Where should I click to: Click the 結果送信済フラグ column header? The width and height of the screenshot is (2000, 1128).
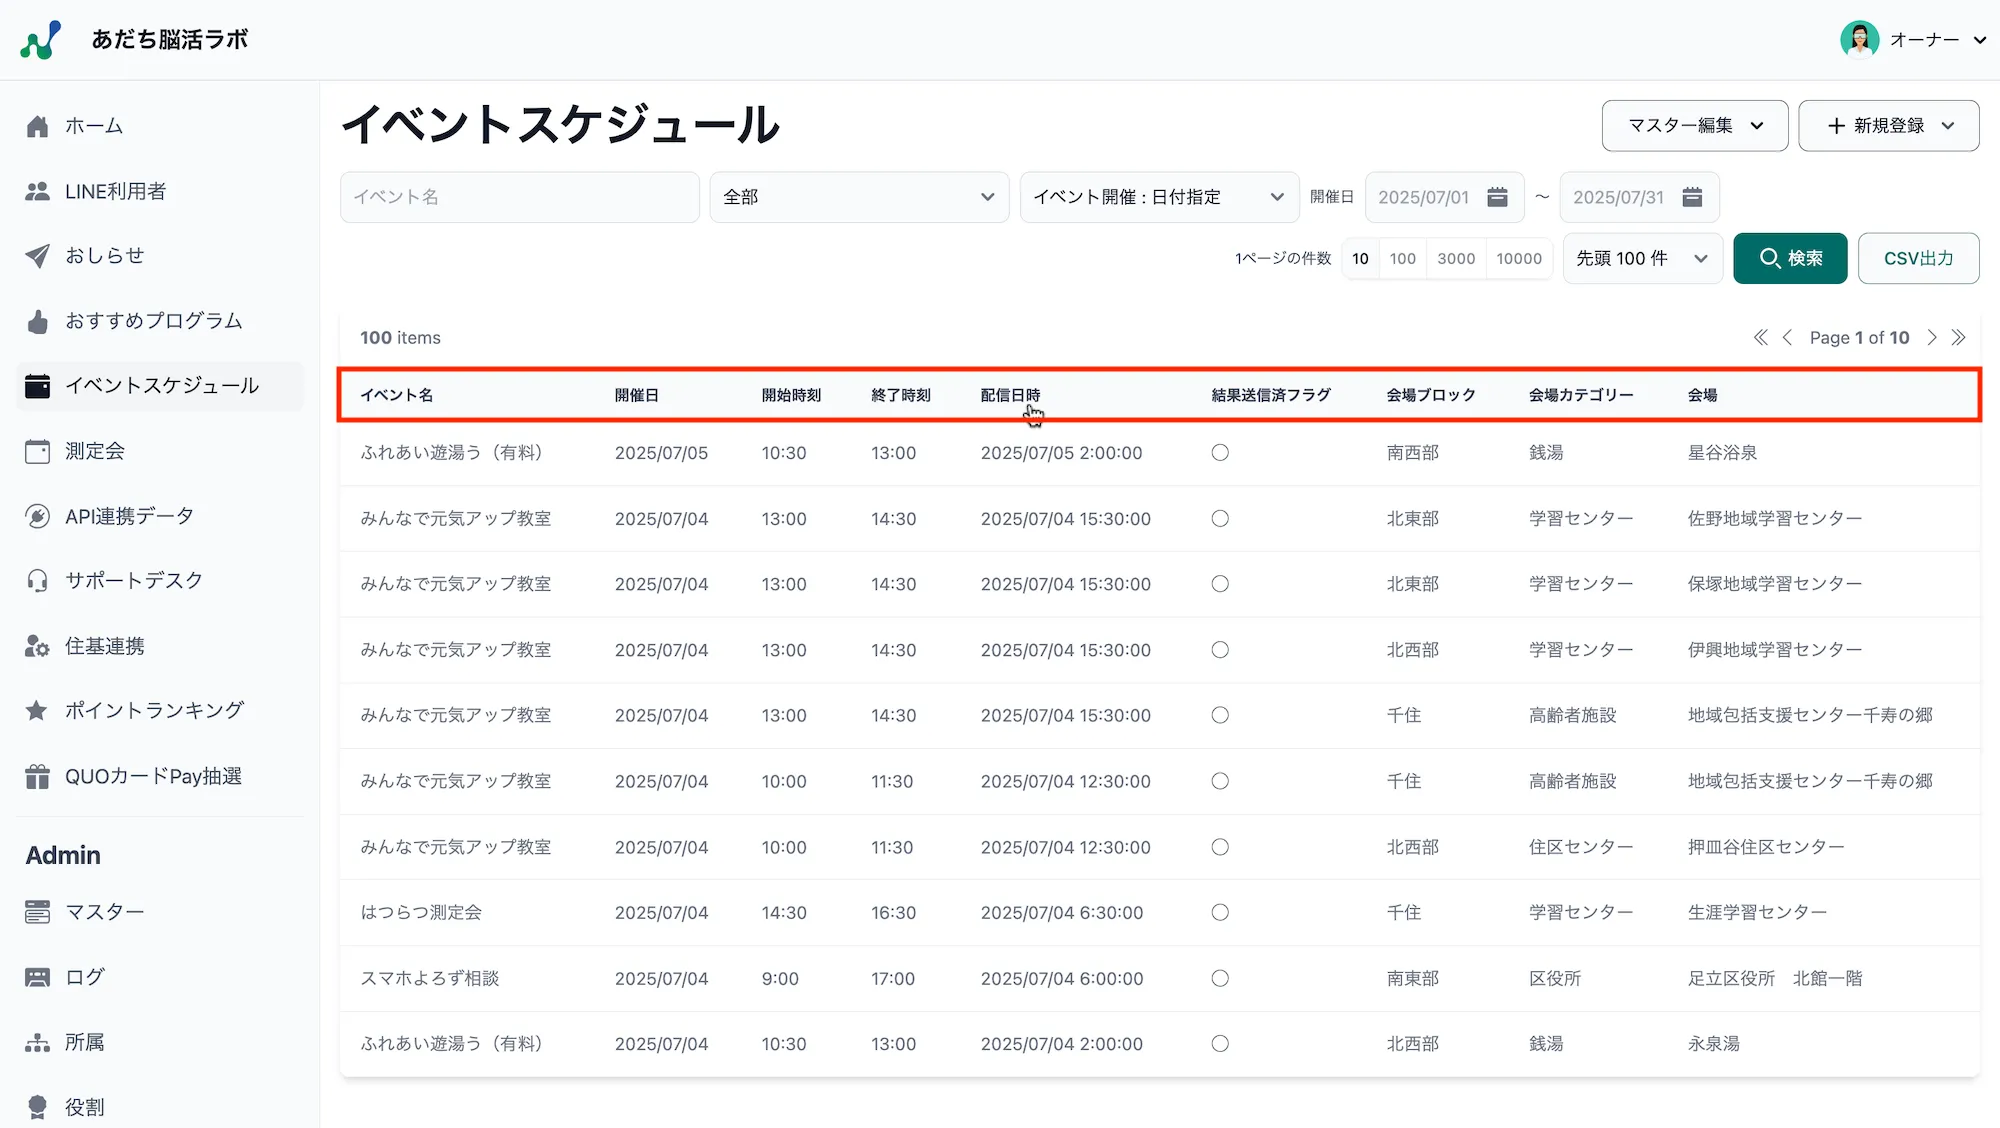pyautogui.click(x=1271, y=395)
